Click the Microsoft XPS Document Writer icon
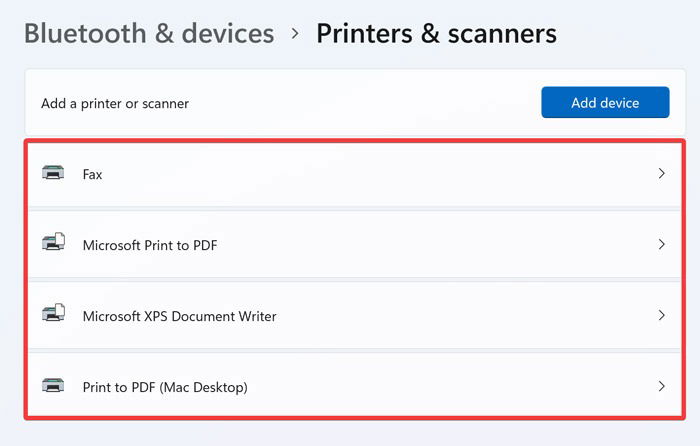This screenshot has height=446, width=700. 54,313
